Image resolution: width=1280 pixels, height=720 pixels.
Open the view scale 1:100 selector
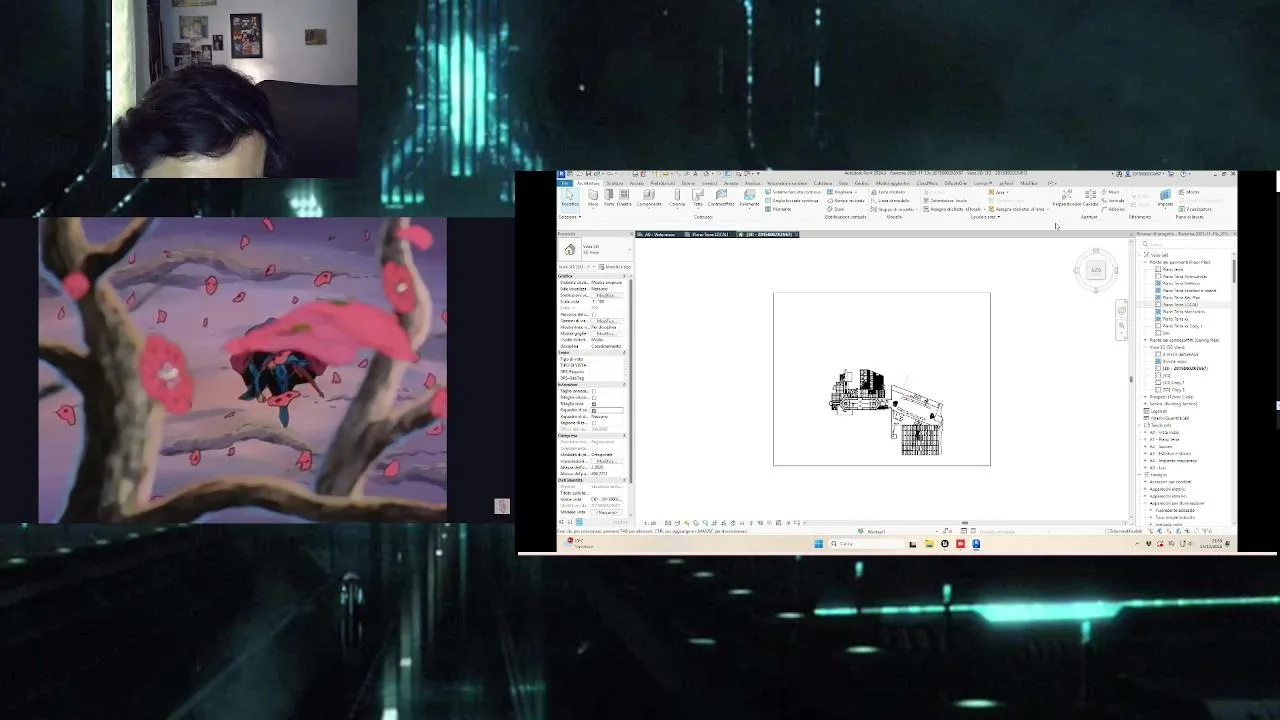(x=650, y=523)
